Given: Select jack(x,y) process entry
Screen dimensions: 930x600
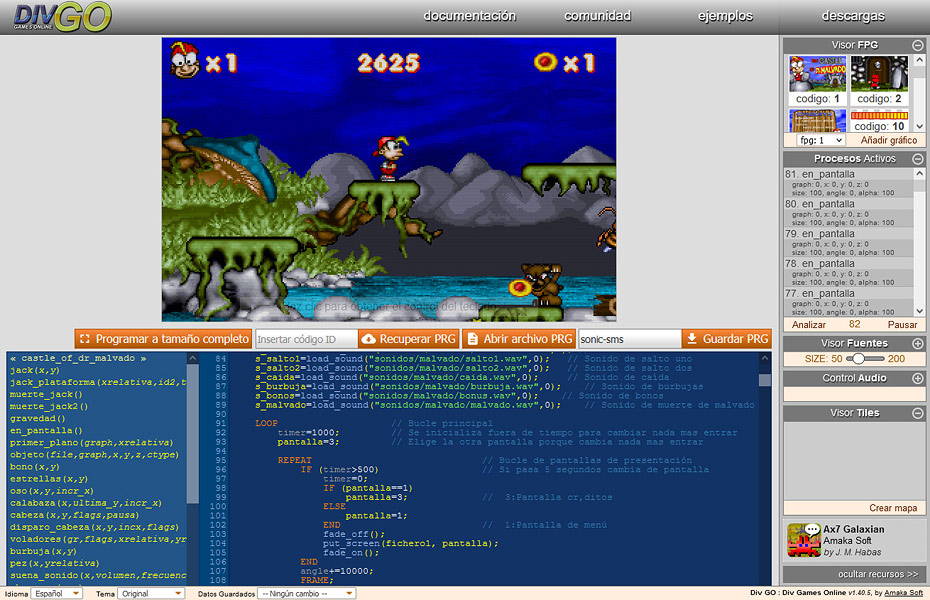Looking at the screenshot, I should (x=34, y=370).
